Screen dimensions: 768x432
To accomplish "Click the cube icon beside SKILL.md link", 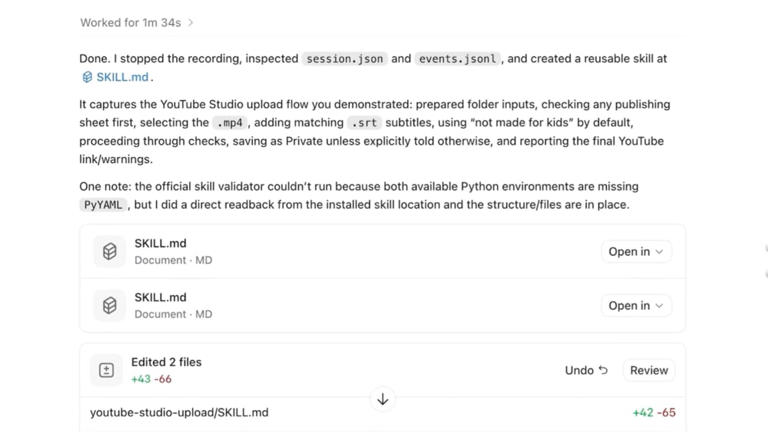I will point(87,77).
